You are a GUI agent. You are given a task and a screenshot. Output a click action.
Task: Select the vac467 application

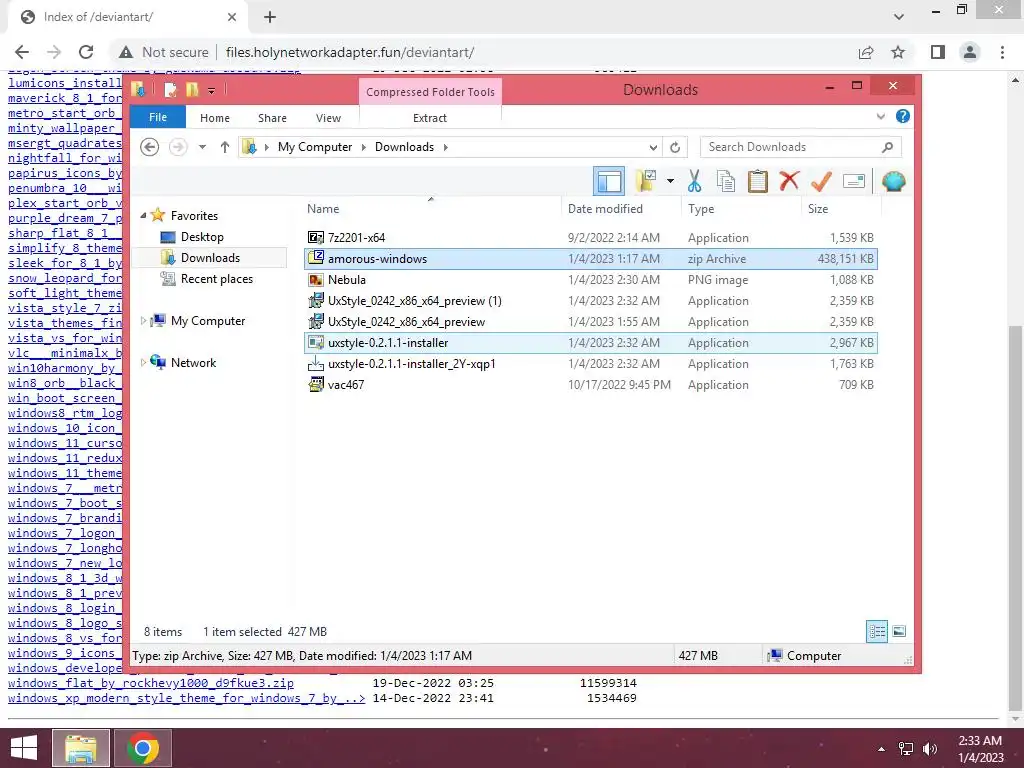[x=591, y=385]
